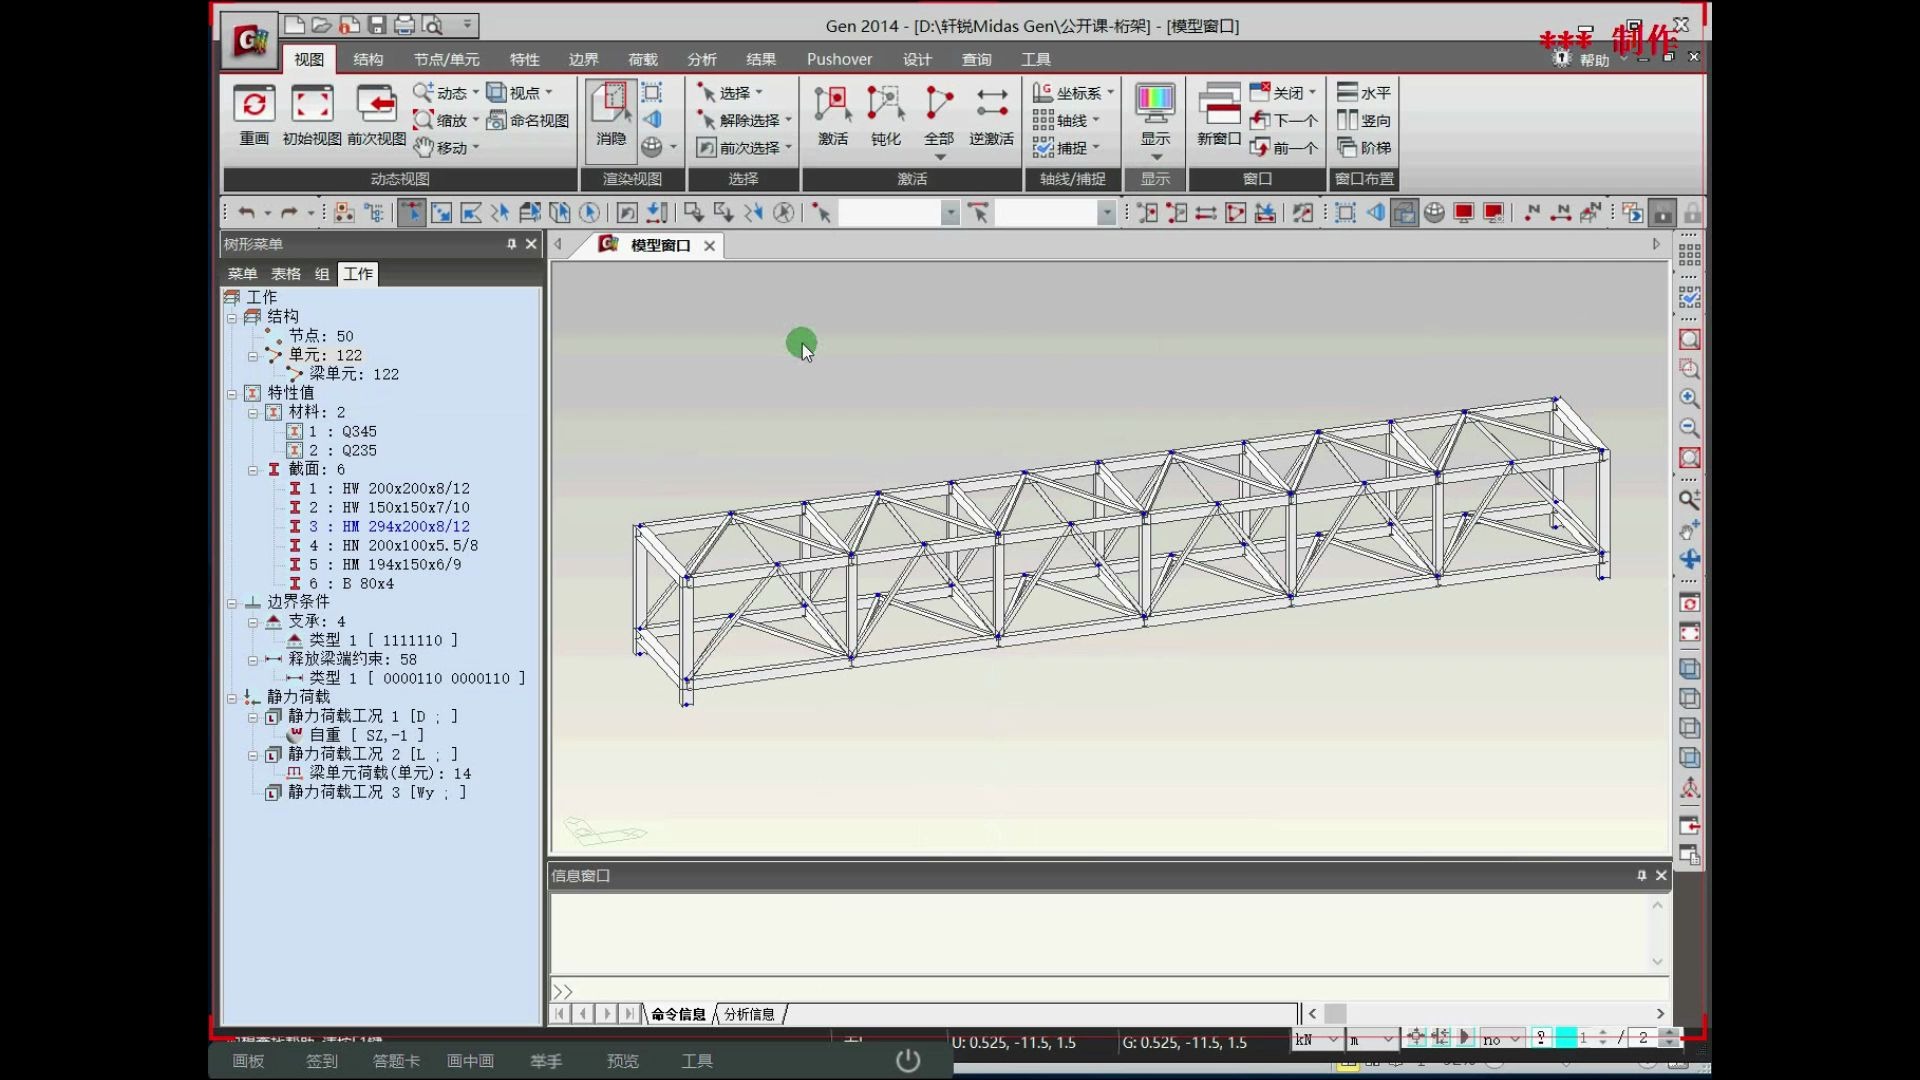1920x1080 pixels.
Task: Switch to the 表格 tree panel tab
Action: (x=285, y=274)
